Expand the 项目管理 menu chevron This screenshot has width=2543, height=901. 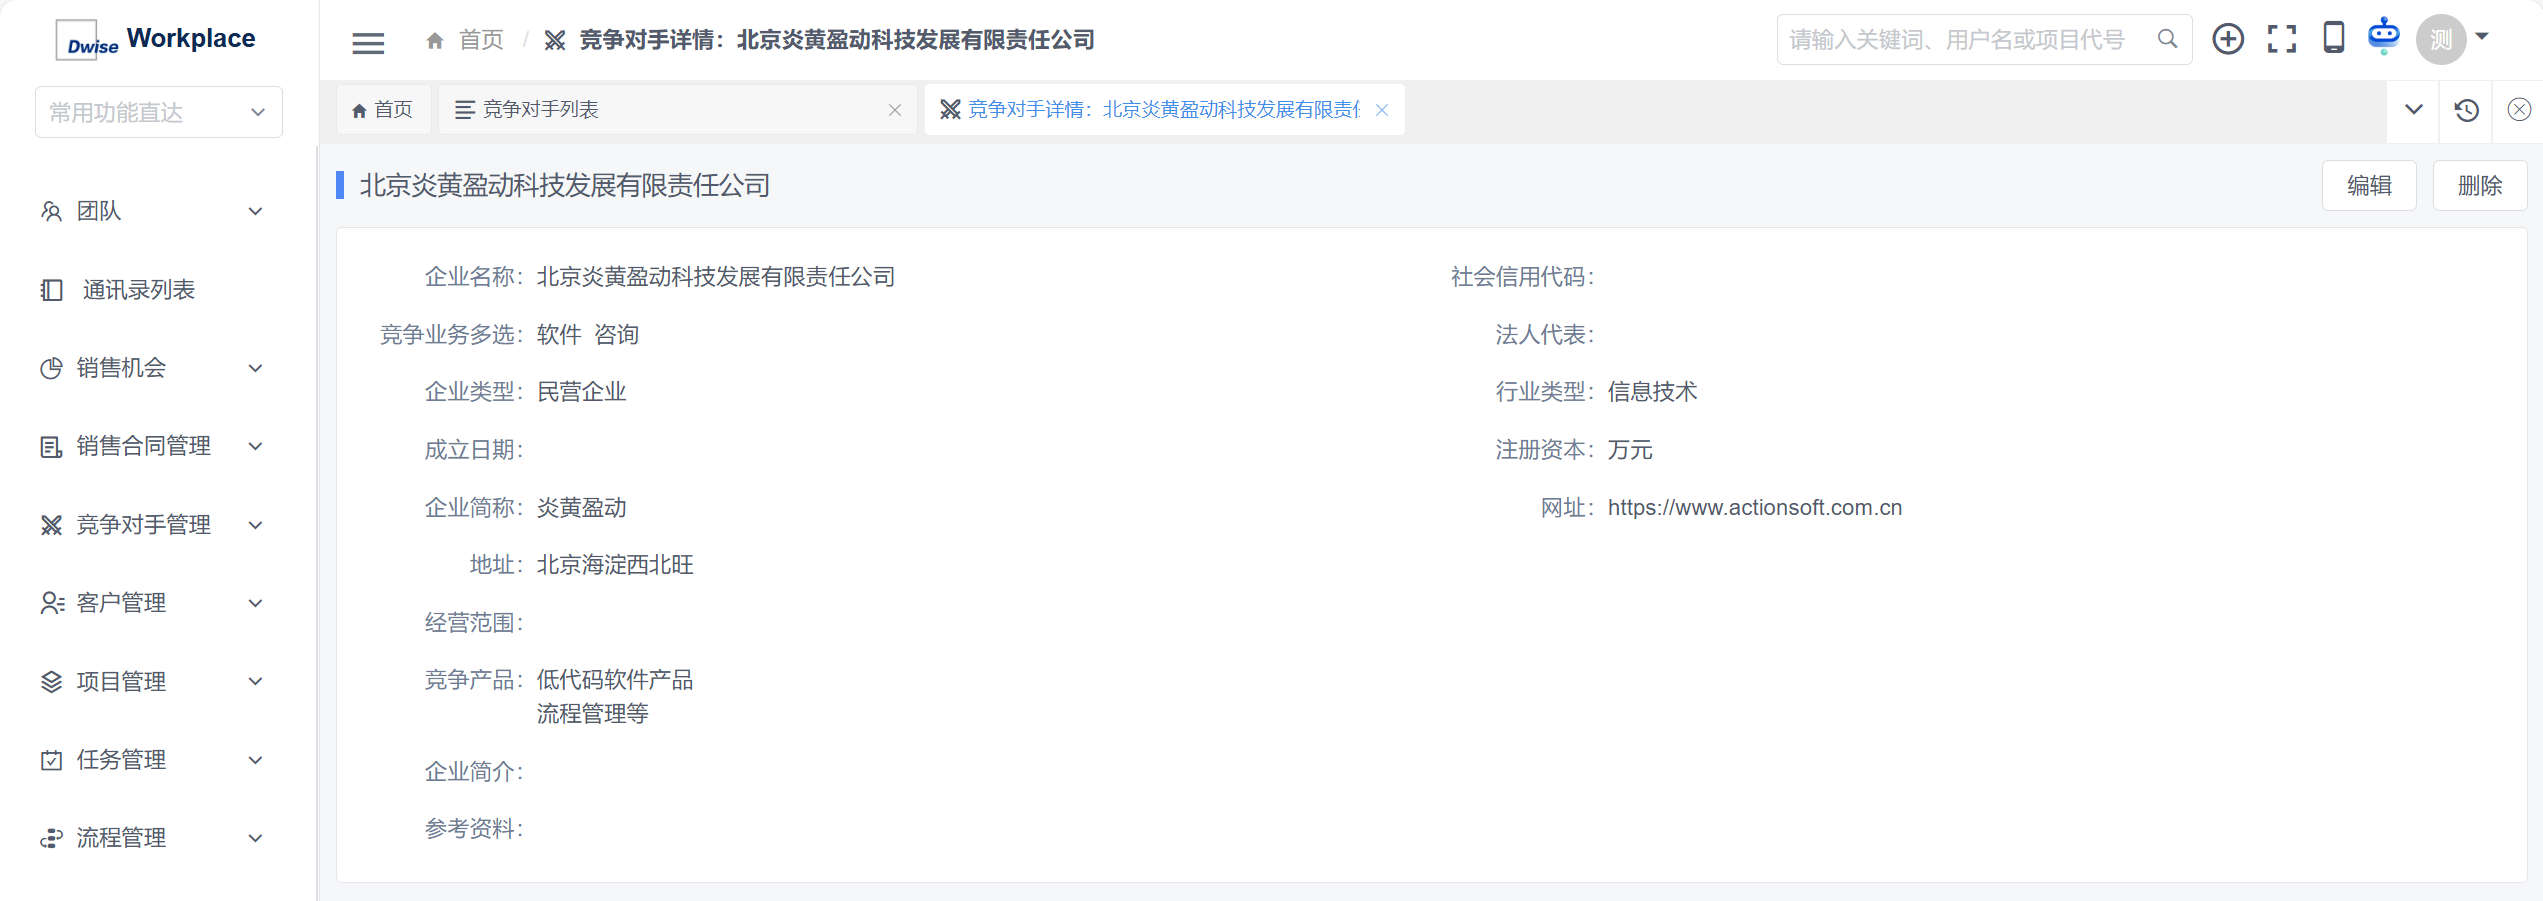click(x=256, y=682)
